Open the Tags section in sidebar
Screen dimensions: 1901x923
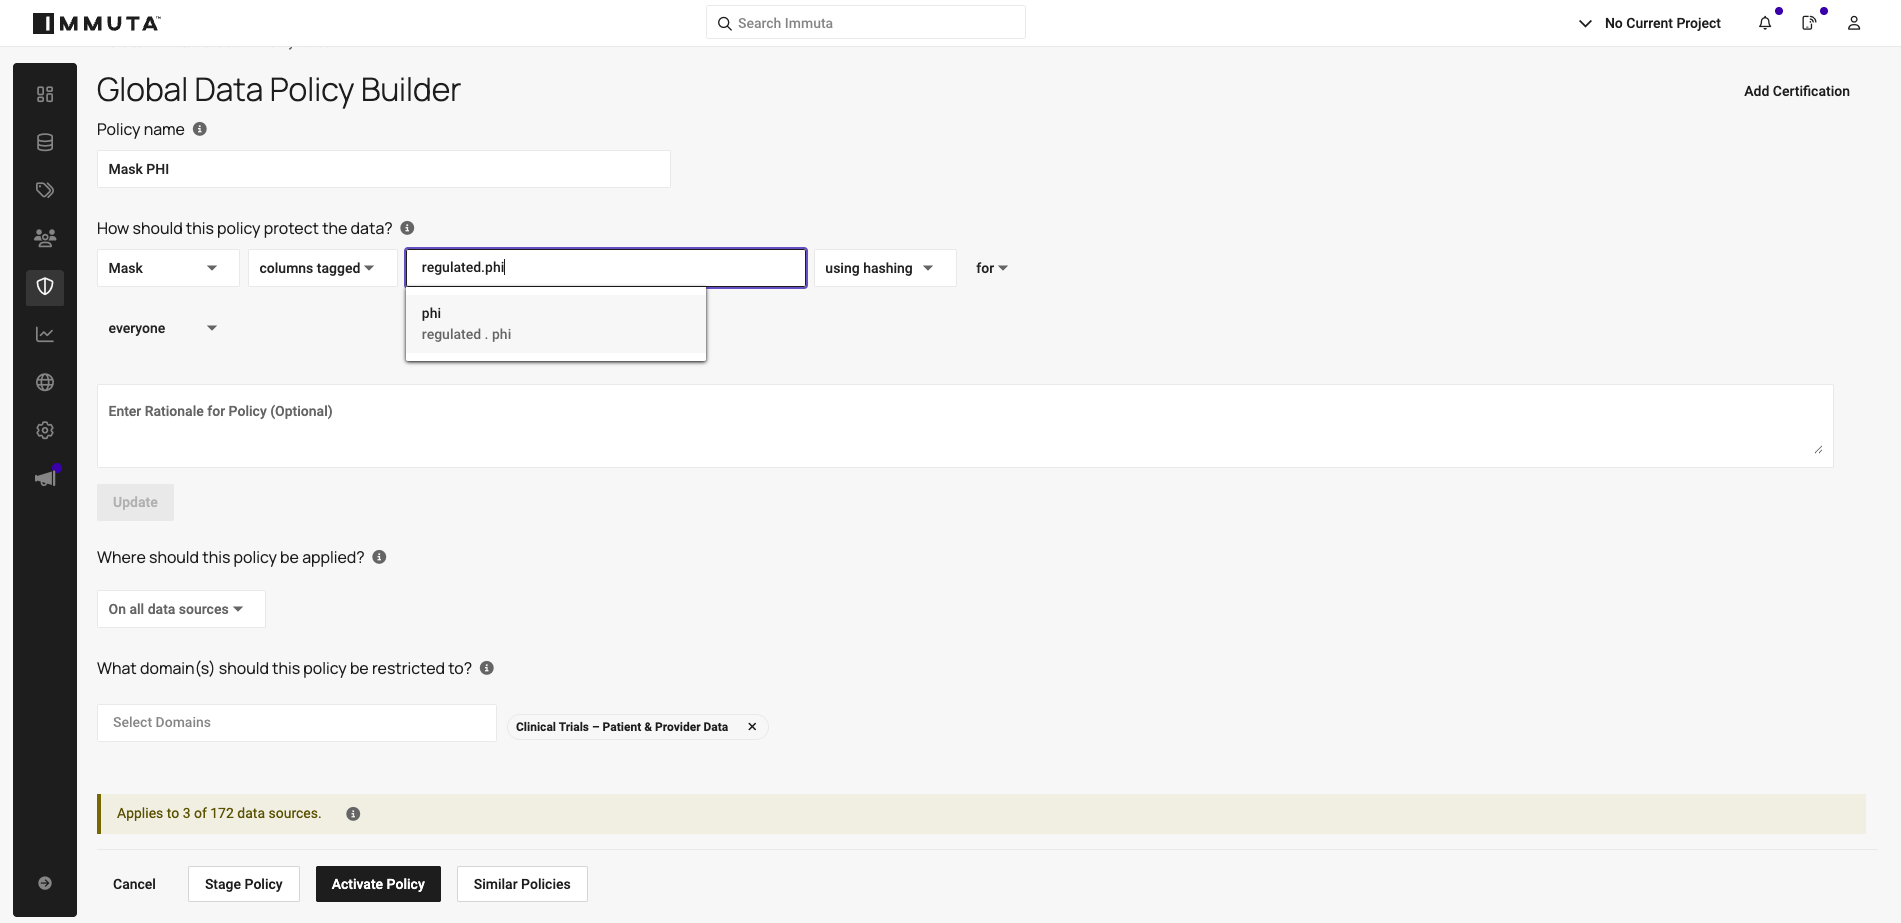point(45,189)
